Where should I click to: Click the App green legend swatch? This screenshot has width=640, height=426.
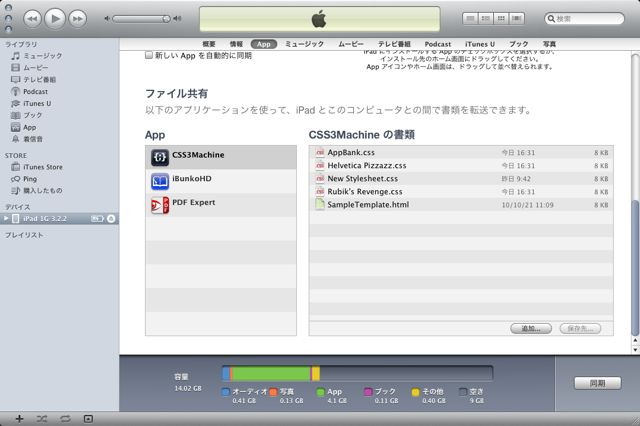[x=321, y=392]
